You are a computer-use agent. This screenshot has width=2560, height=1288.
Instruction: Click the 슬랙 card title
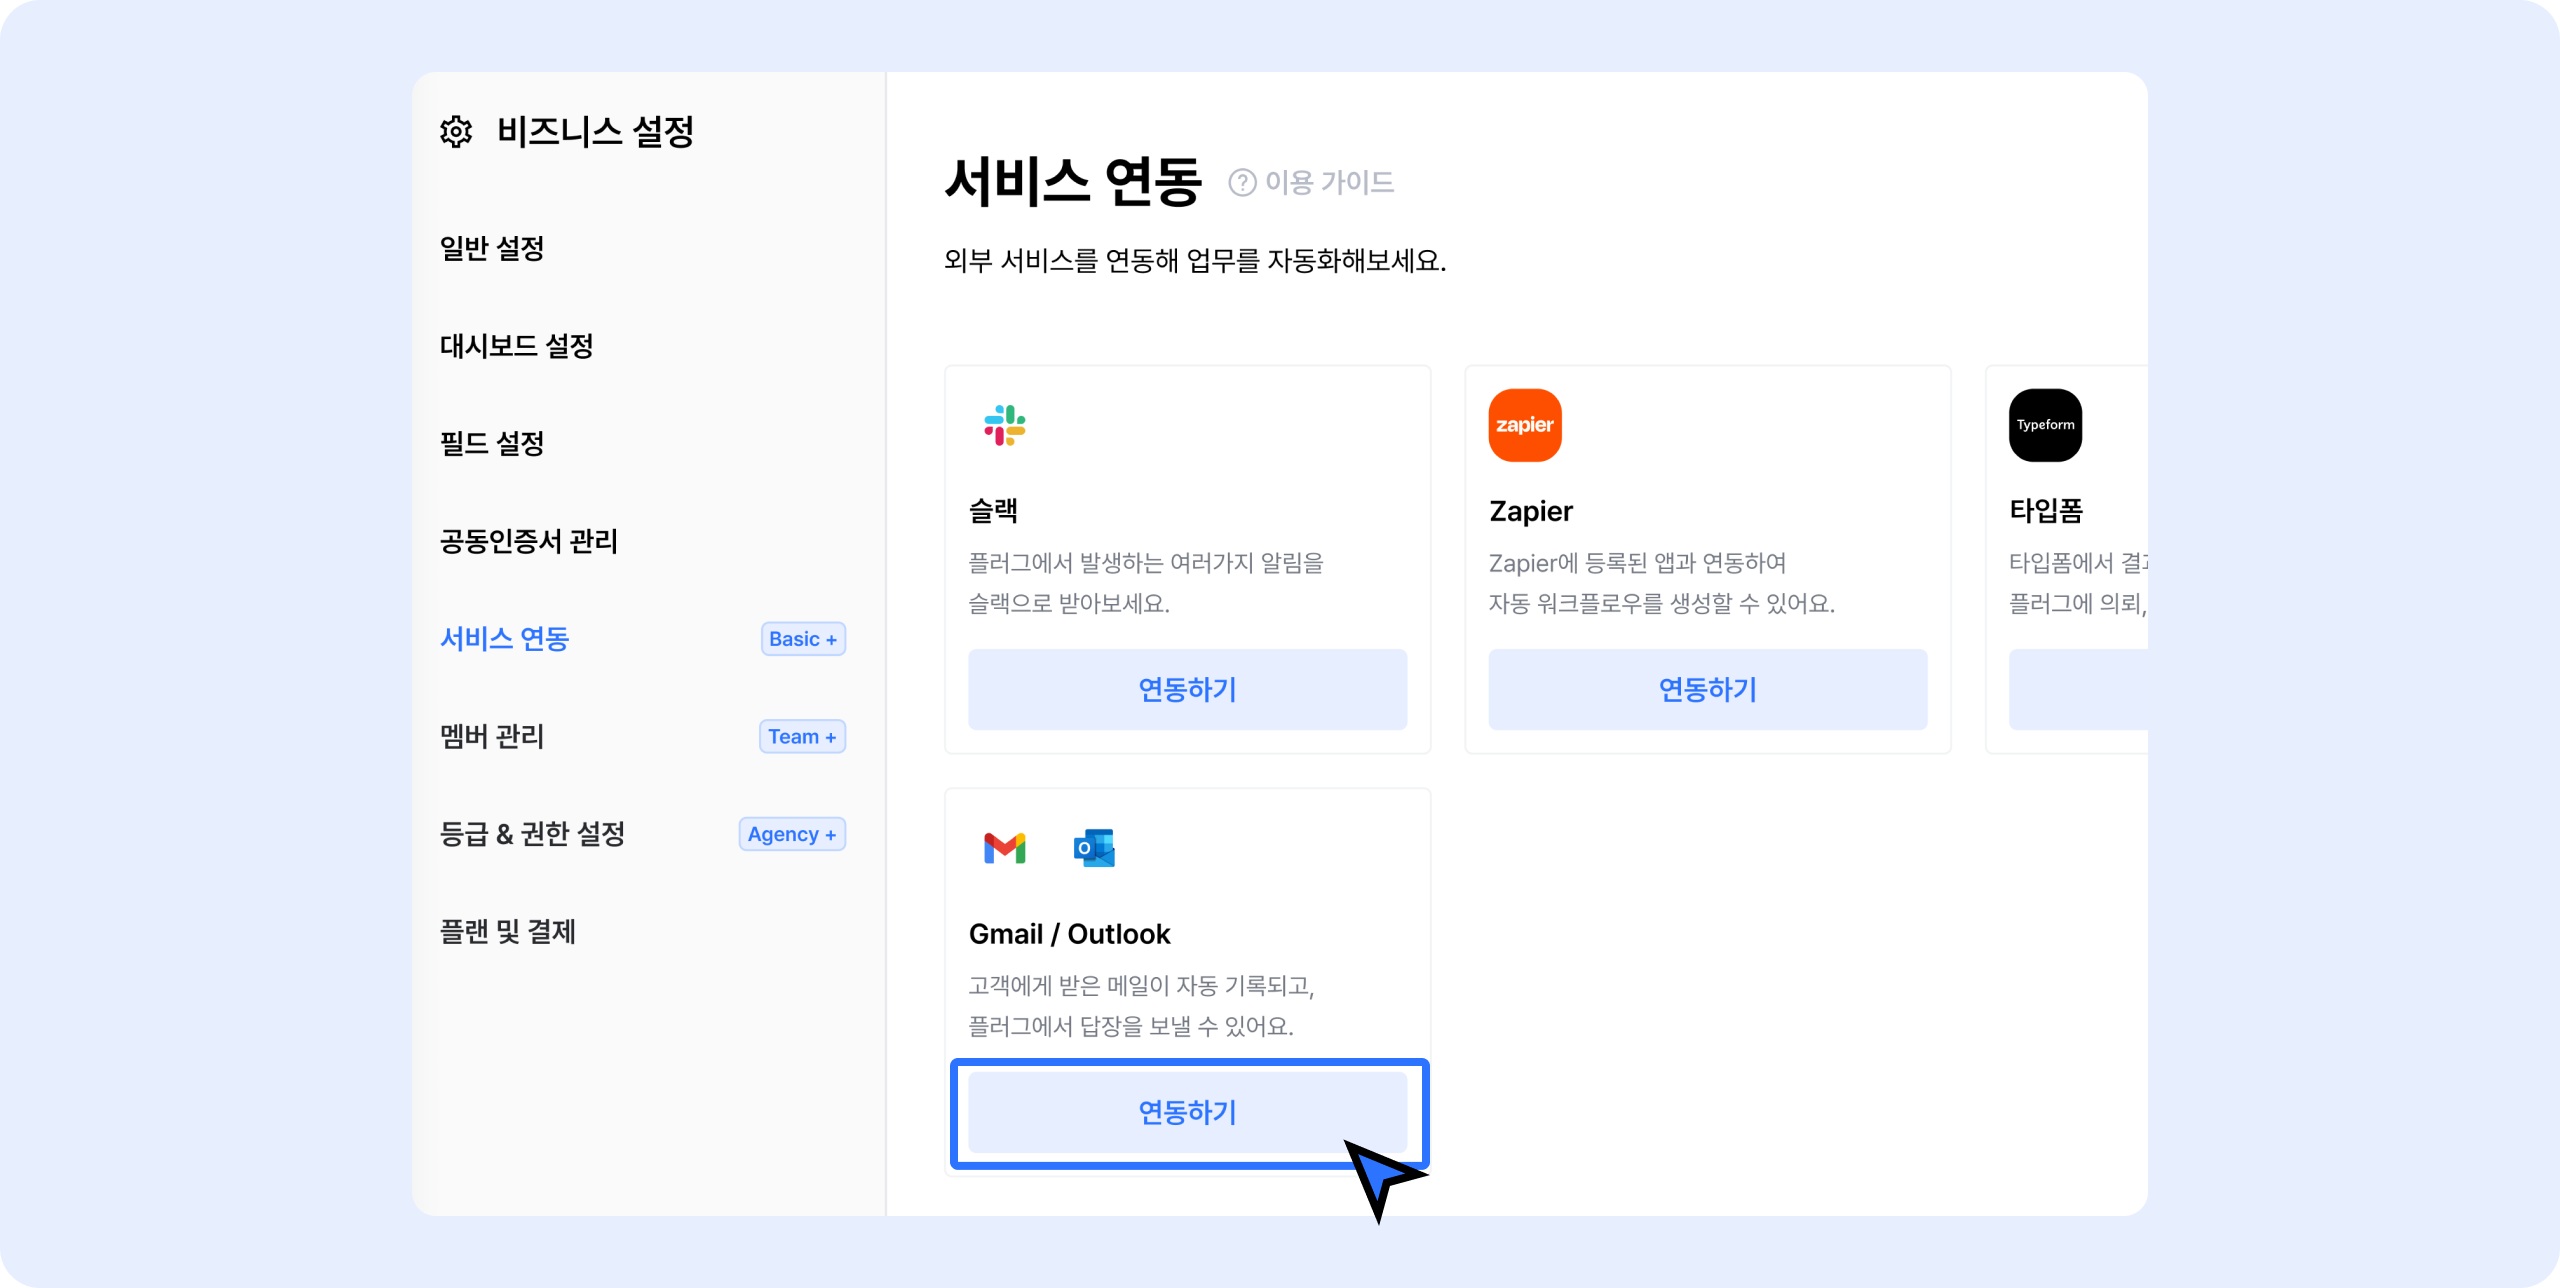click(993, 511)
